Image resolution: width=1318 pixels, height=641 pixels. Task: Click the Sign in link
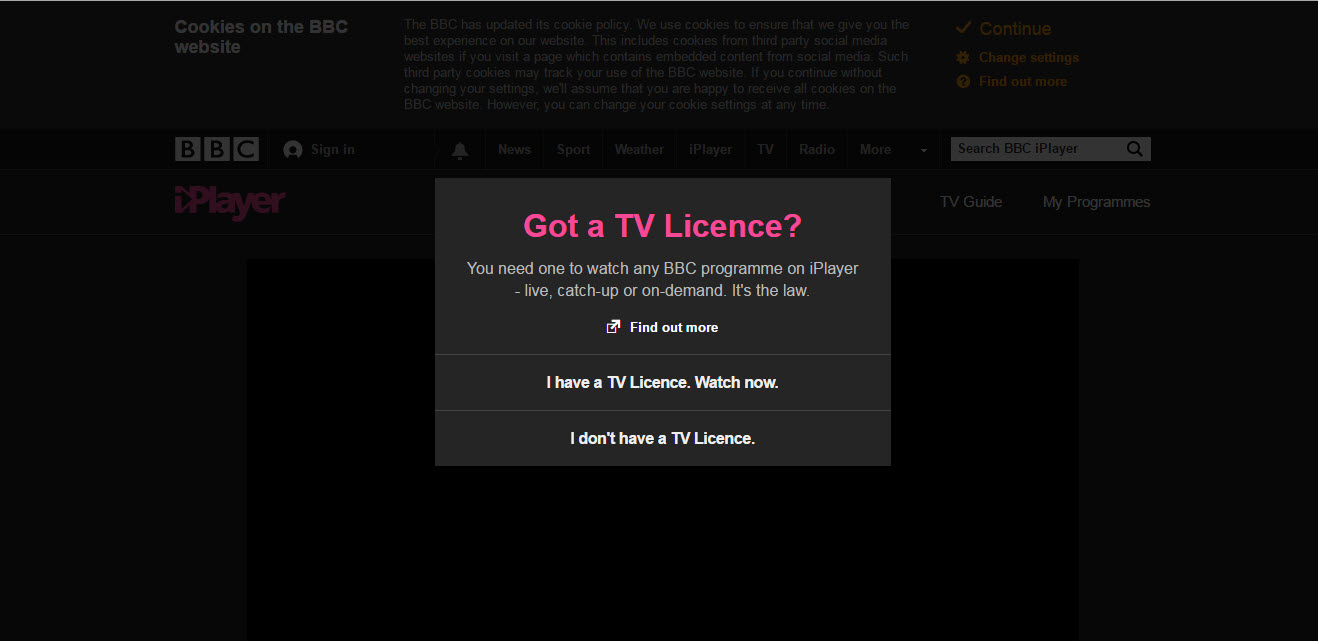(x=332, y=150)
